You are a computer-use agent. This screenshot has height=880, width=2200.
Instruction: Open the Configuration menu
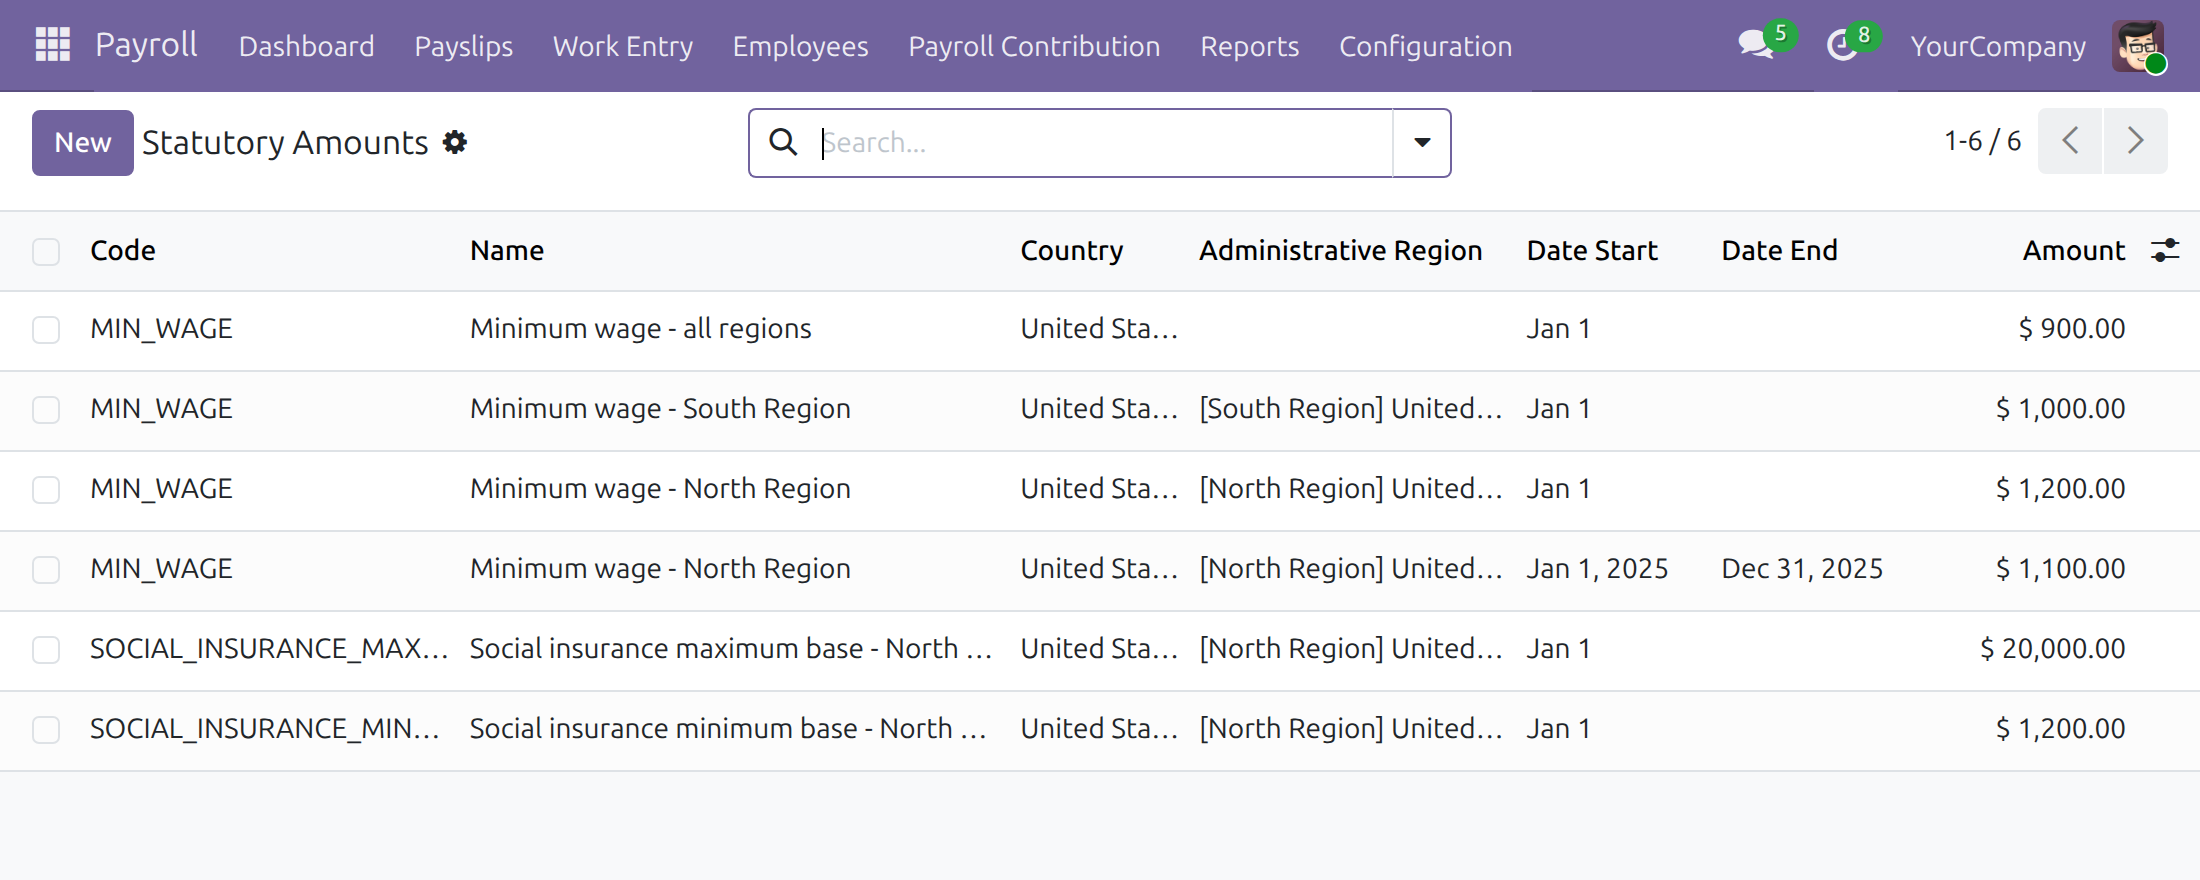tap(1425, 46)
